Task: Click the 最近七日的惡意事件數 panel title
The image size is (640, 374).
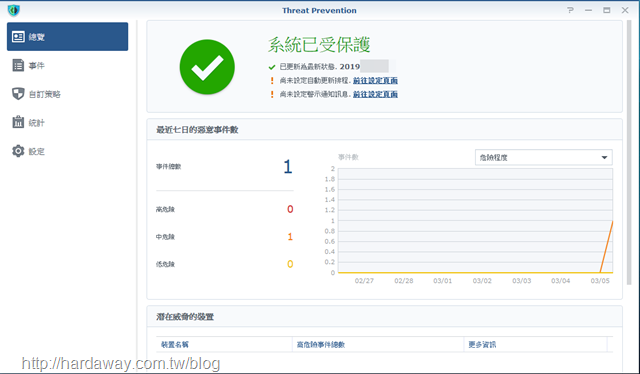Action: [x=197, y=130]
